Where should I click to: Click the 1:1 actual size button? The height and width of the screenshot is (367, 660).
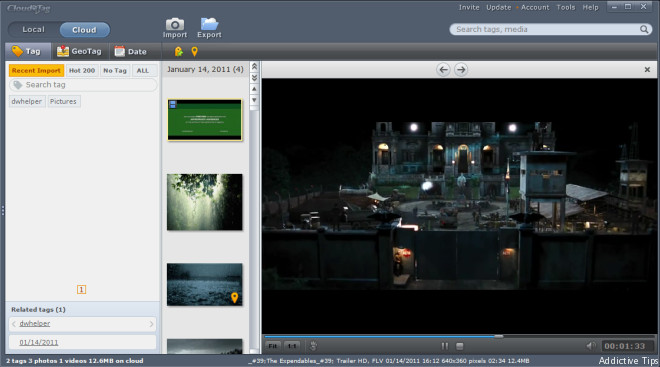click(x=292, y=346)
